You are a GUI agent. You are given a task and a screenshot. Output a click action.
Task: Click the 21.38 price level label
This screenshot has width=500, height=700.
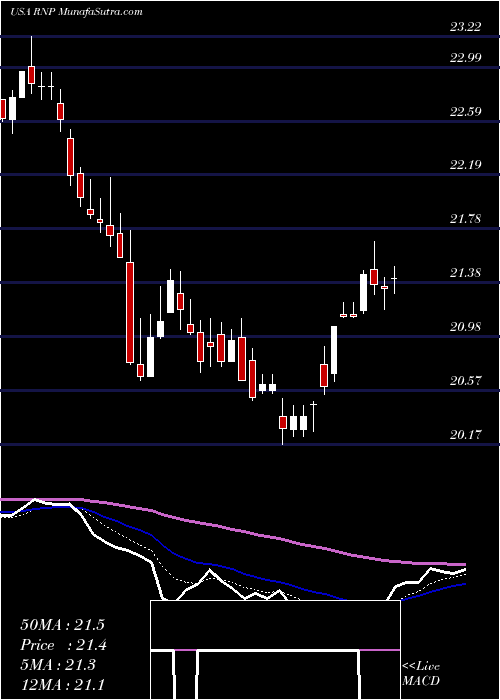tap(465, 272)
